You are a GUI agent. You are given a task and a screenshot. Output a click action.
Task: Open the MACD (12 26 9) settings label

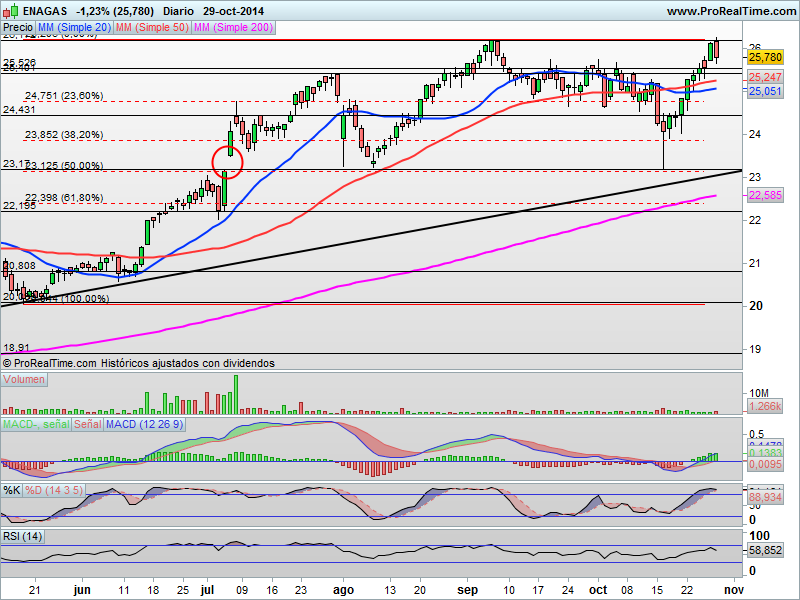144,424
